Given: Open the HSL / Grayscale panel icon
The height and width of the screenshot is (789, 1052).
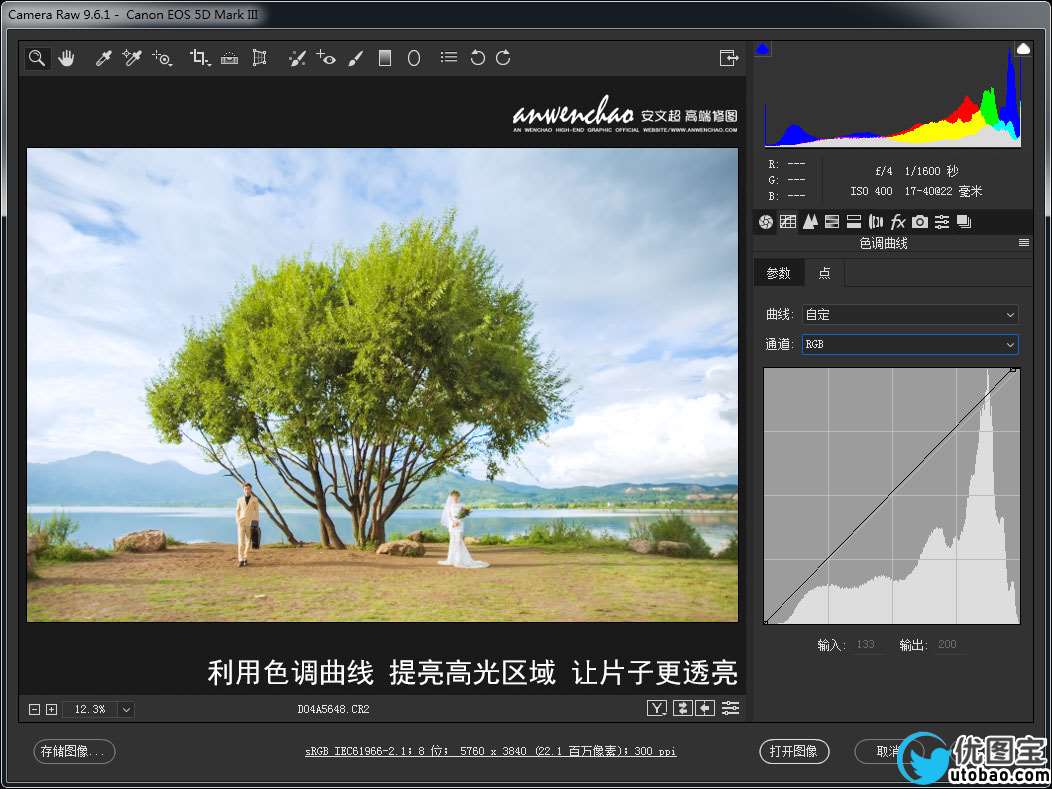Looking at the screenshot, I should click(x=832, y=221).
